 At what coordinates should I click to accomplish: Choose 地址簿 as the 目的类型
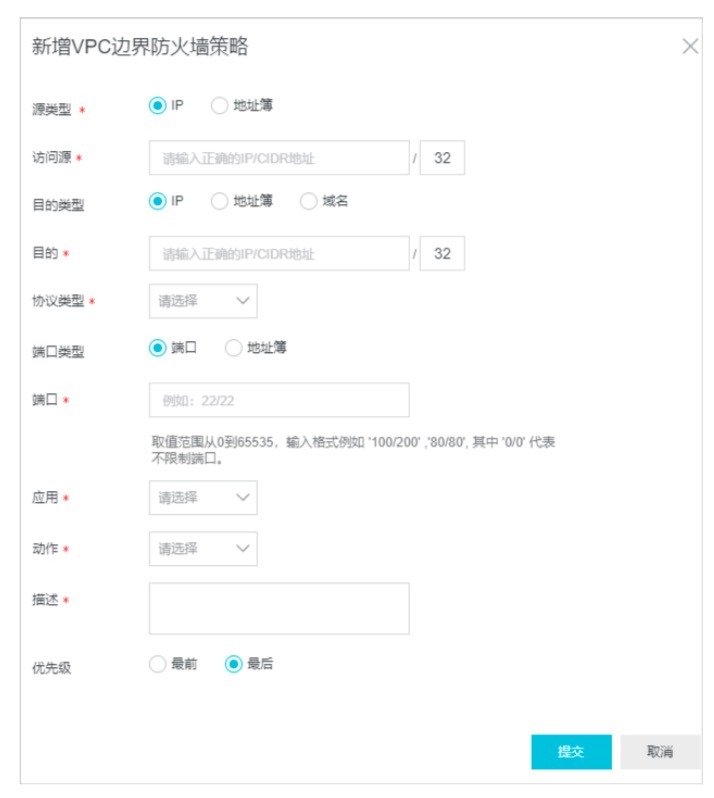tap(219, 201)
